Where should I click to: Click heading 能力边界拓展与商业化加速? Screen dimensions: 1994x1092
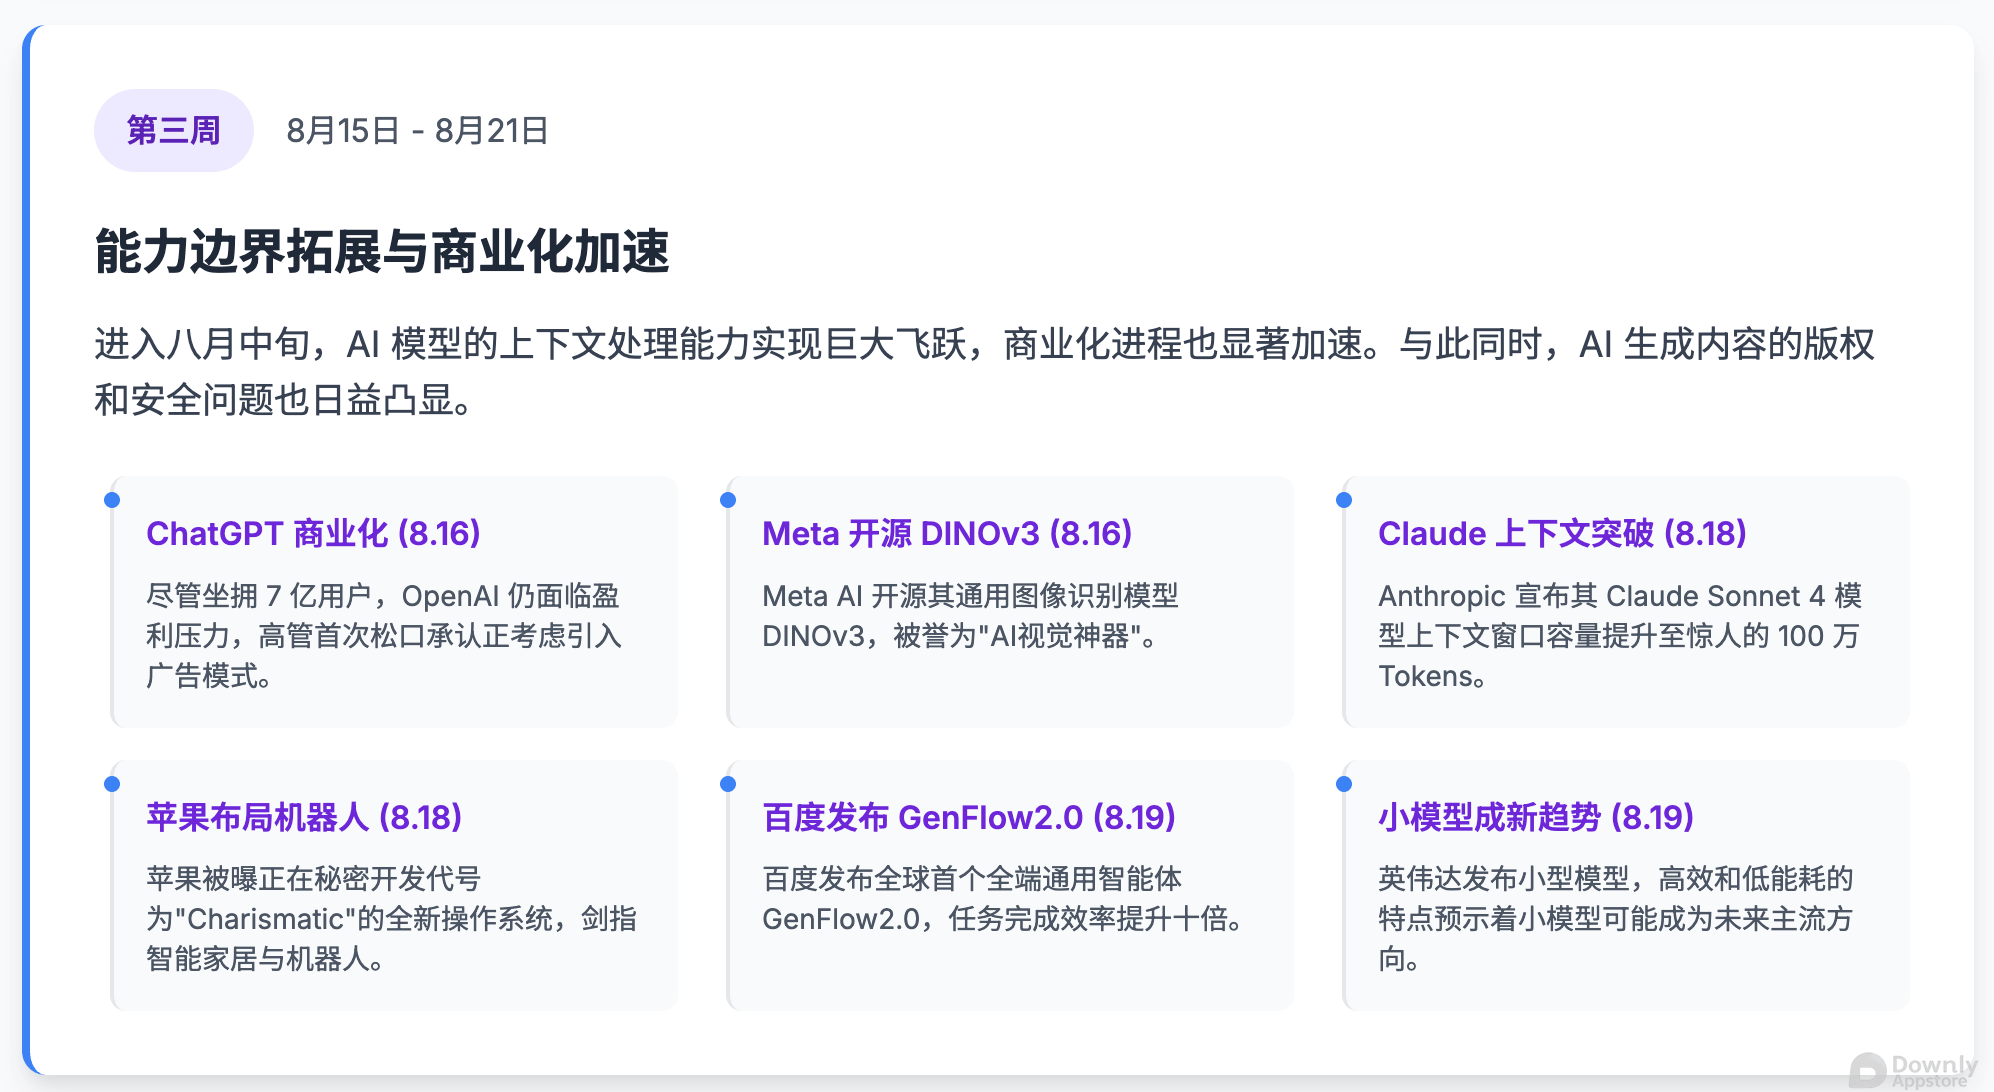coord(382,250)
